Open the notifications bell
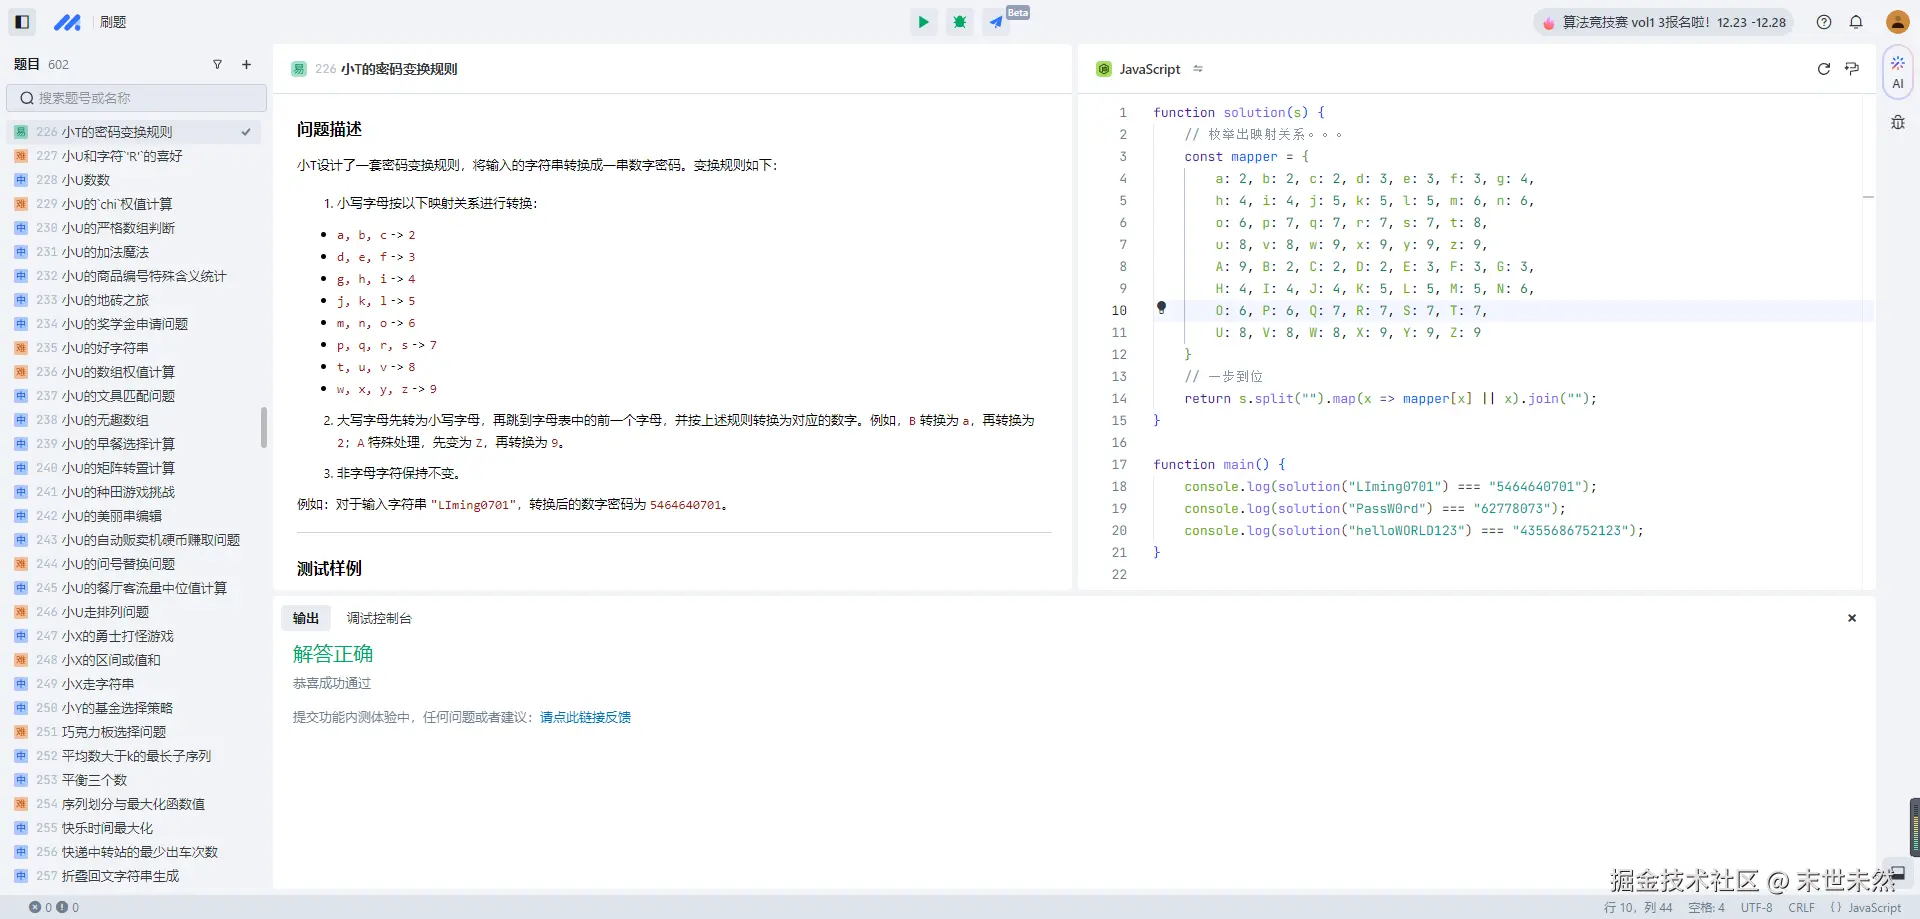 1856,22
